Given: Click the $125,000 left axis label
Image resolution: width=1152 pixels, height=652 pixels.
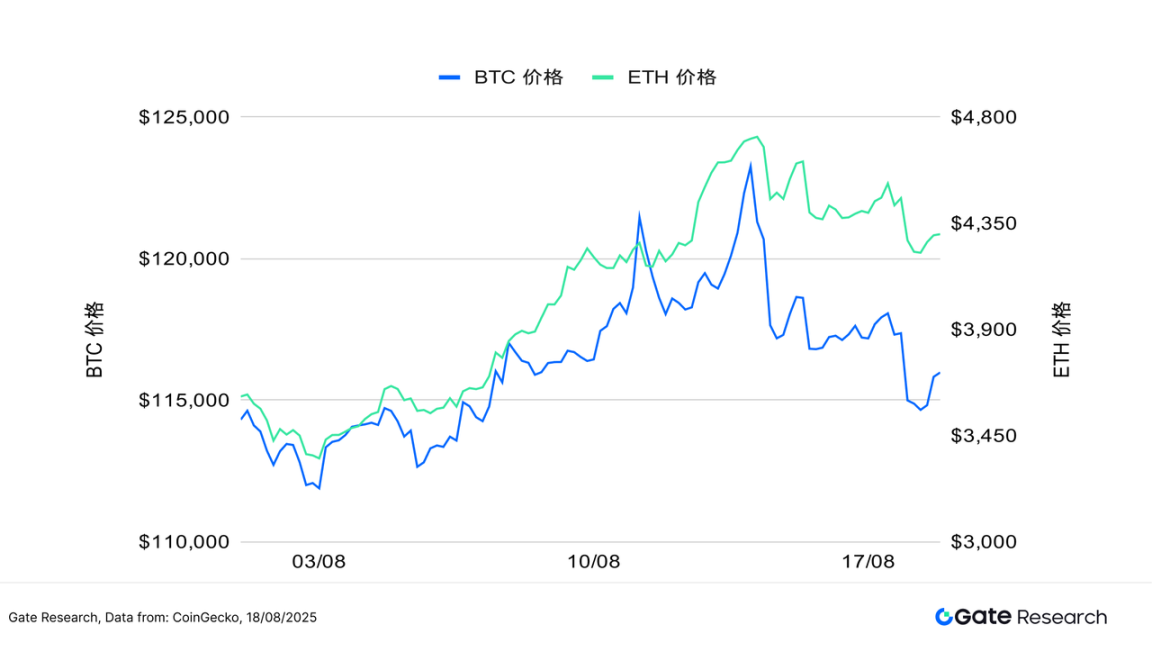Looking at the screenshot, I should coord(184,117).
